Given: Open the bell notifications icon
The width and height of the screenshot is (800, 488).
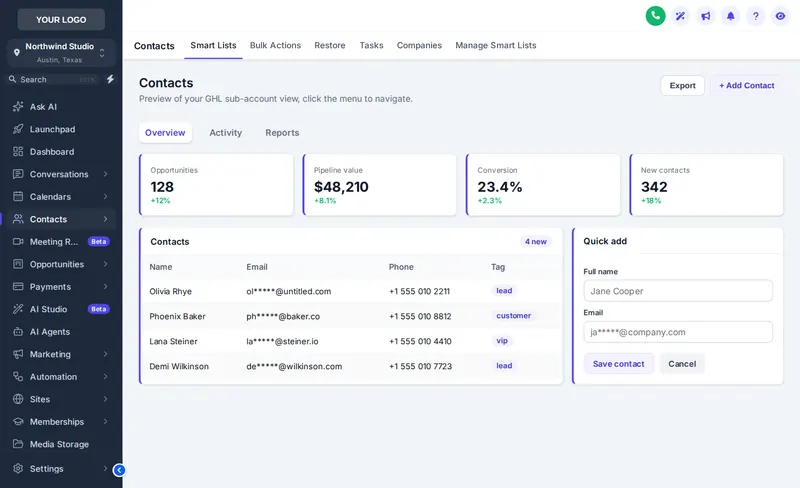Looking at the screenshot, I should click(731, 16).
